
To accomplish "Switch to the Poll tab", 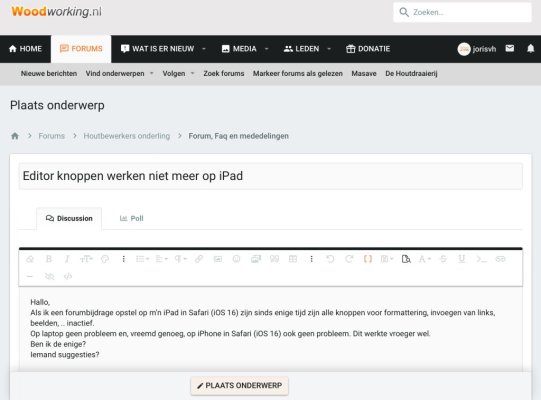I will [131, 218].
